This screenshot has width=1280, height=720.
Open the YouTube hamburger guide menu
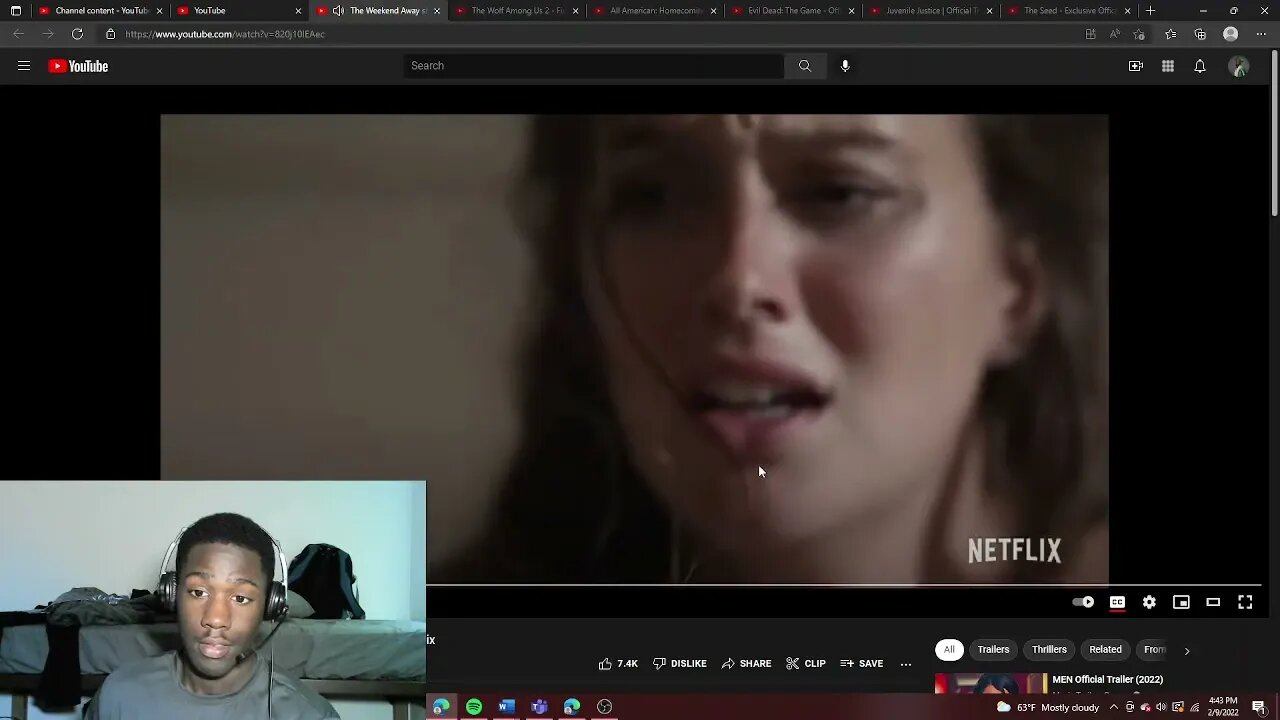coord(24,66)
